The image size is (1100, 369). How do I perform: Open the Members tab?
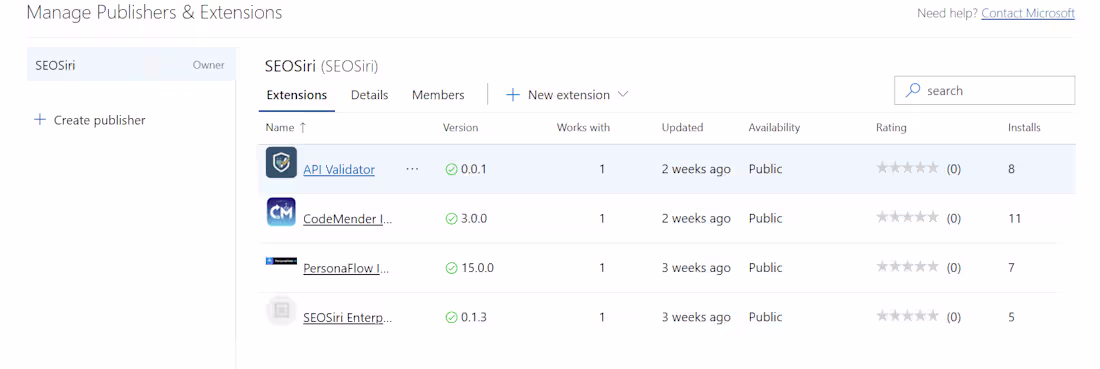(438, 95)
